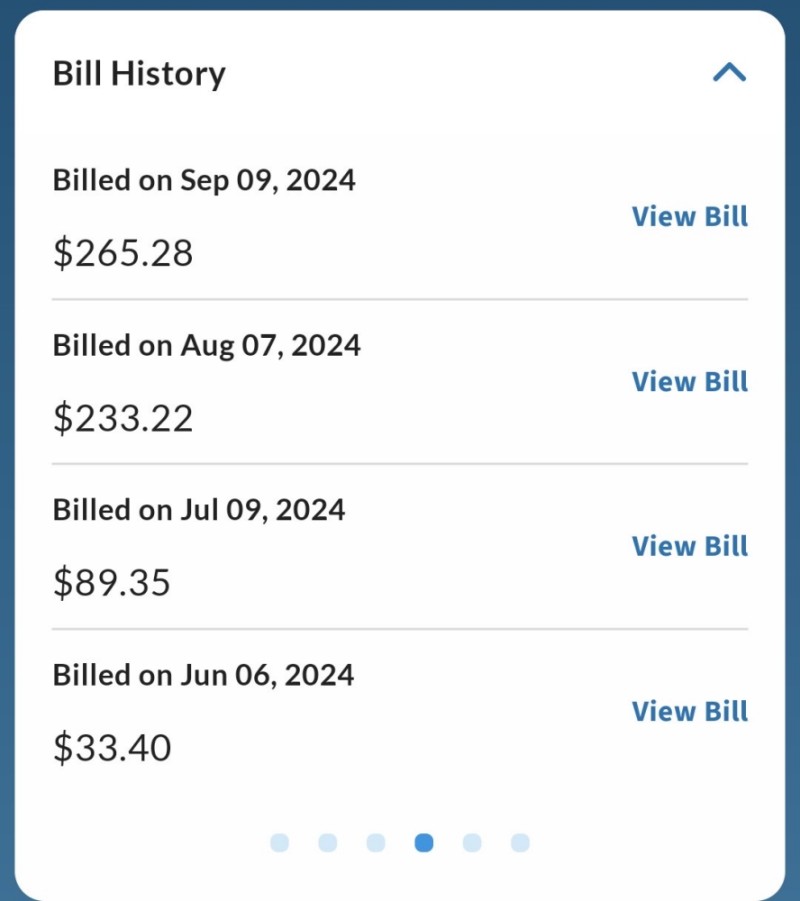
Task: Go to the first pagination dot
Action: click(x=280, y=843)
